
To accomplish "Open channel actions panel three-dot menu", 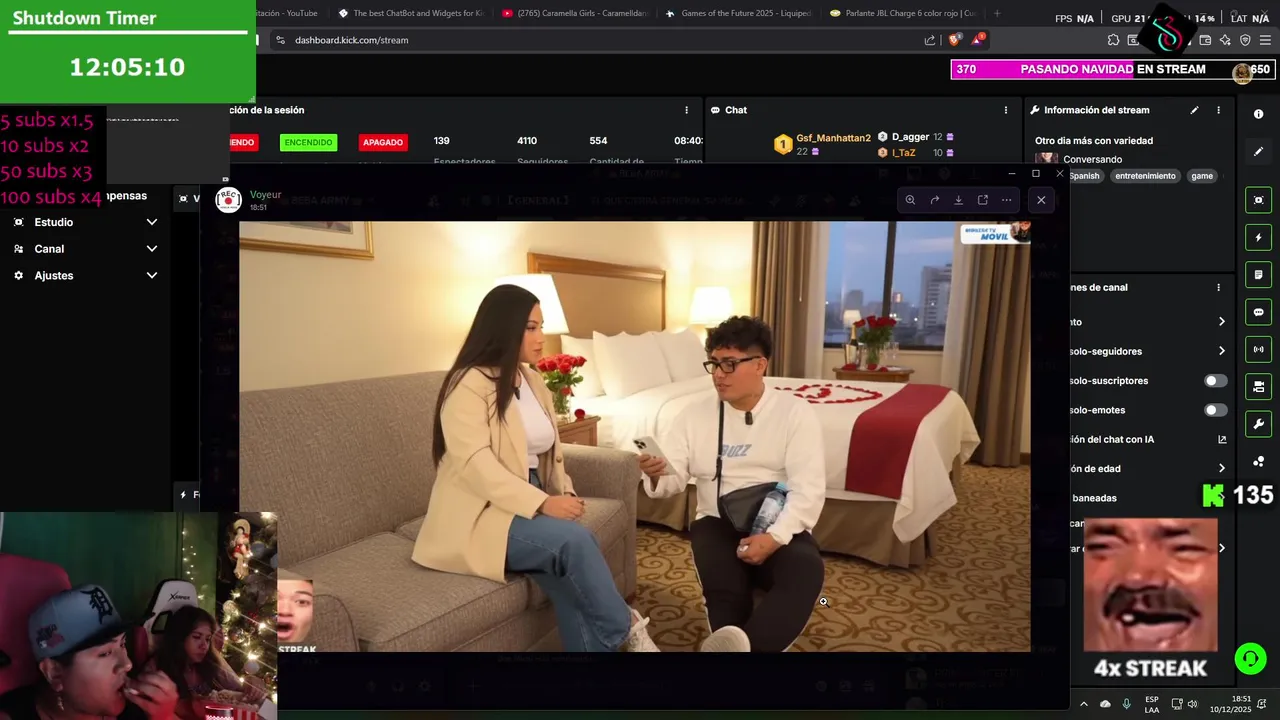I will point(1218,287).
